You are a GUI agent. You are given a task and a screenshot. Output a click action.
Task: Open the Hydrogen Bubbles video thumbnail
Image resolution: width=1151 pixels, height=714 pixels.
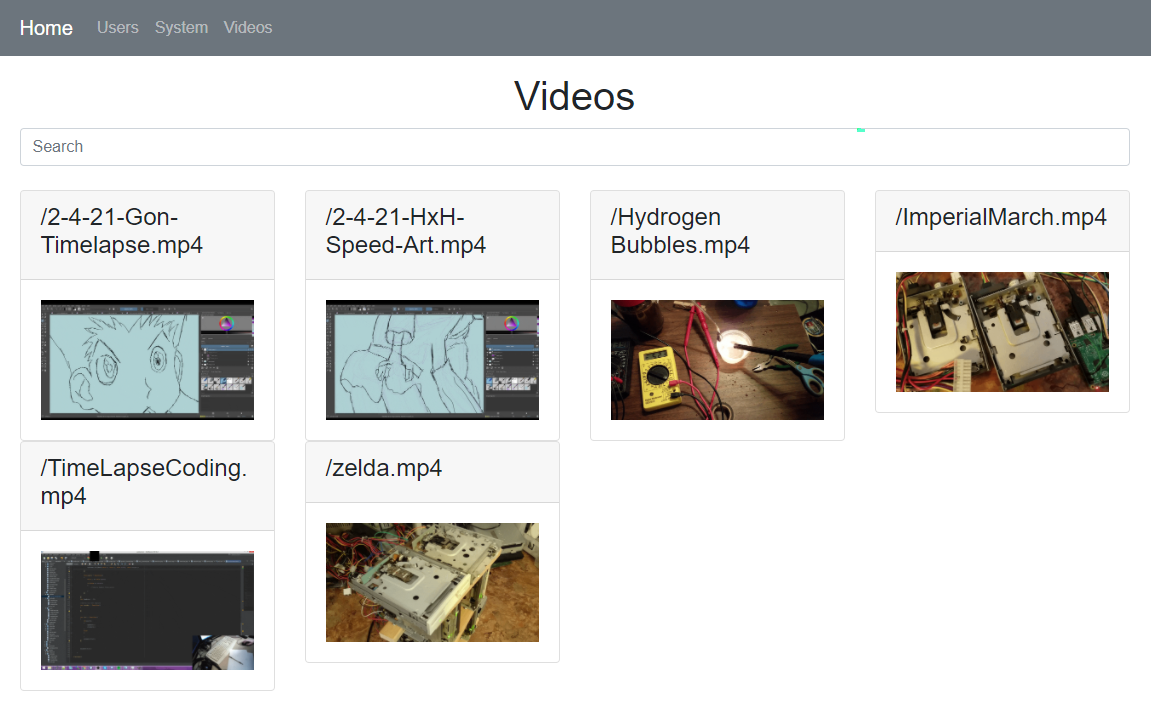717,360
